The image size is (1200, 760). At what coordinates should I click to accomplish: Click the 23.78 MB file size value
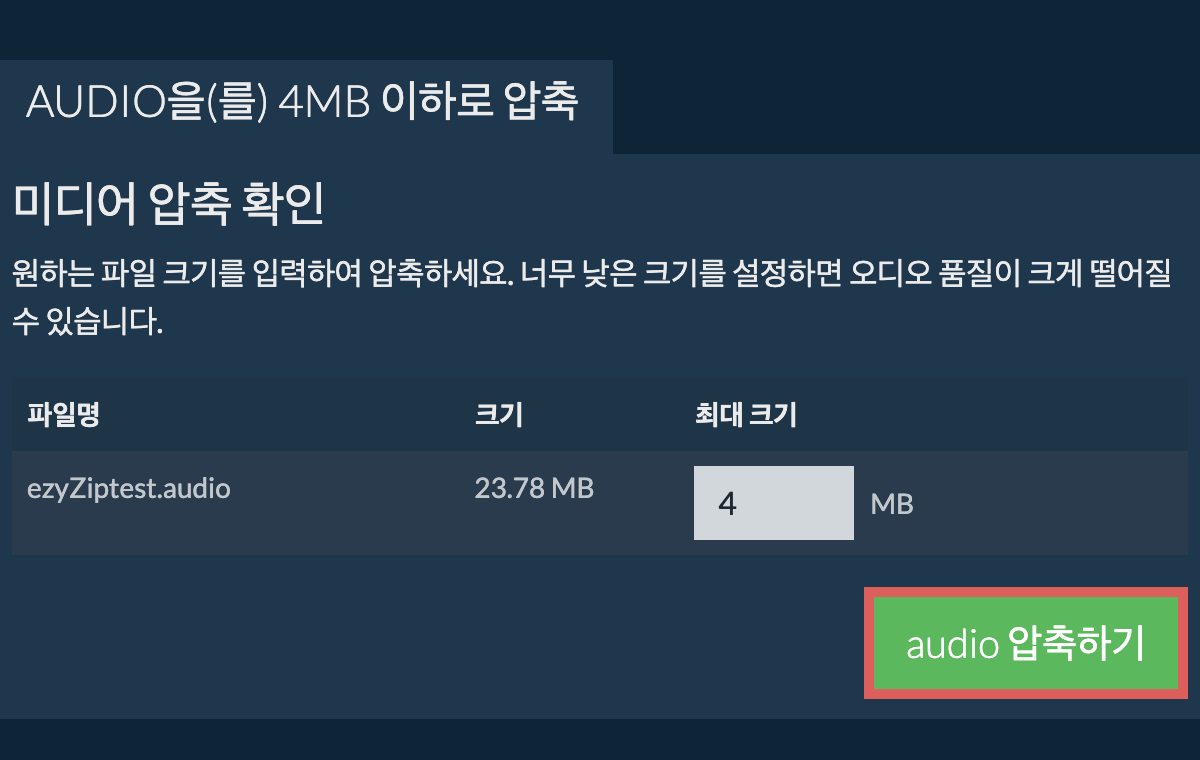[x=534, y=489]
